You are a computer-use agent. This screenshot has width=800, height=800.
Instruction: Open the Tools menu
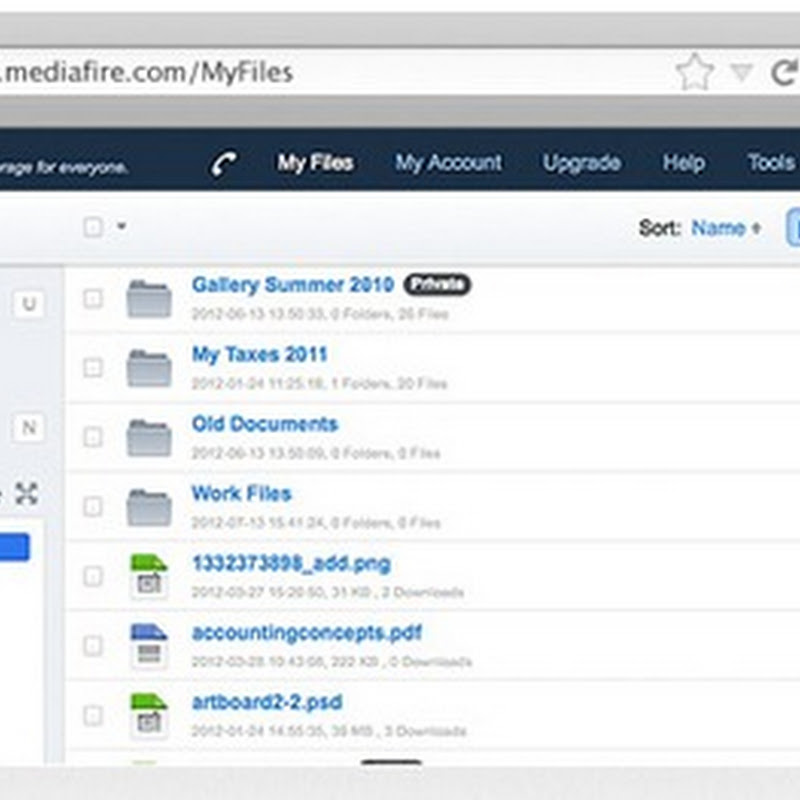click(x=771, y=163)
